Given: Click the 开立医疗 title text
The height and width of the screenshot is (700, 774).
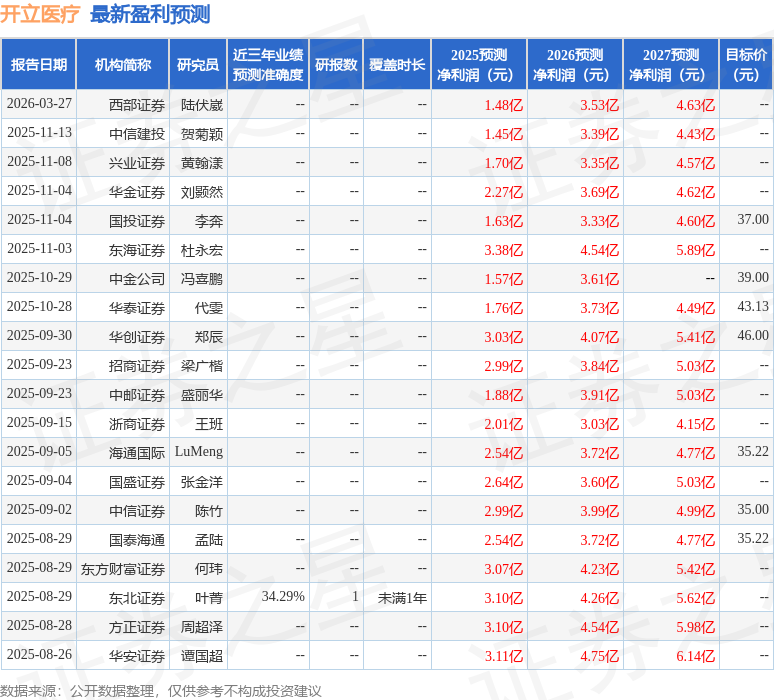Looking at the screenshot, I should (x=39, y=14).
